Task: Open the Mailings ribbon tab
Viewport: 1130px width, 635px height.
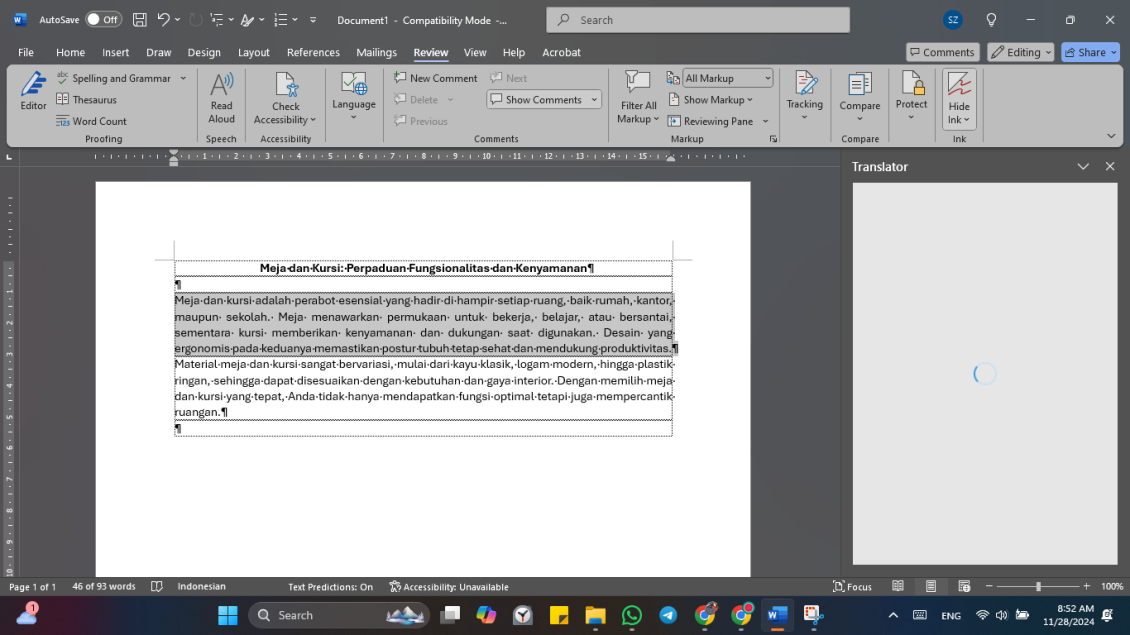Action: (376, 52)
